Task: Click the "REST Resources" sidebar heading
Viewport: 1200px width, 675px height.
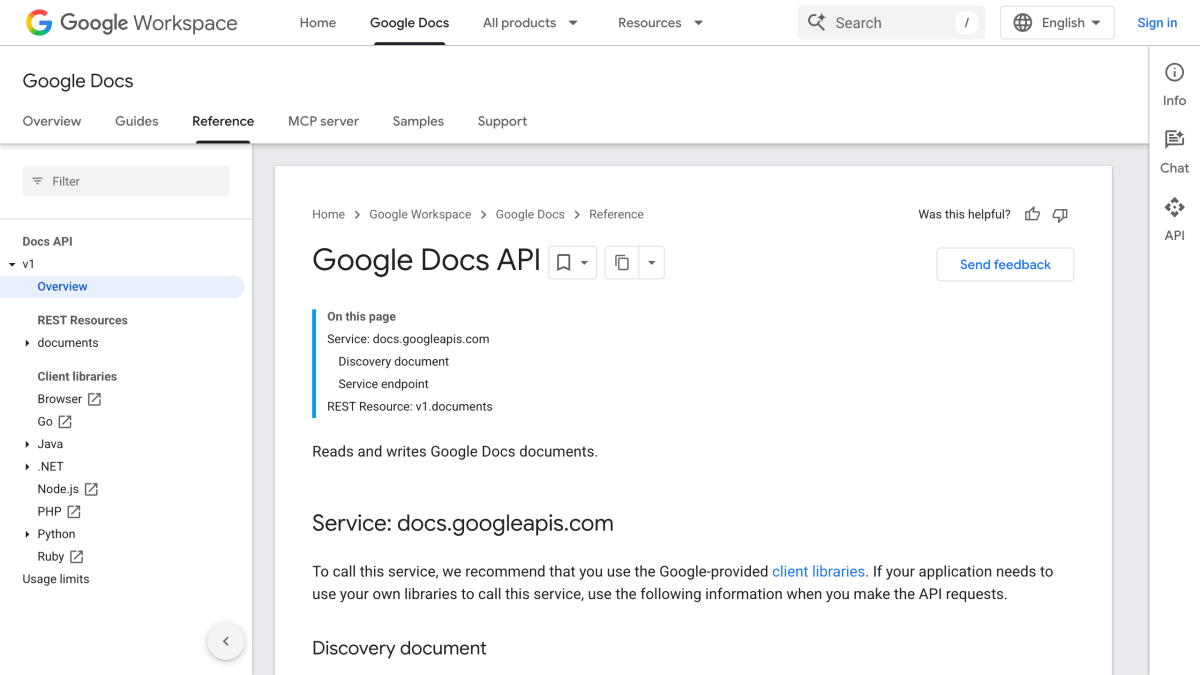Action: coord(82,320)
